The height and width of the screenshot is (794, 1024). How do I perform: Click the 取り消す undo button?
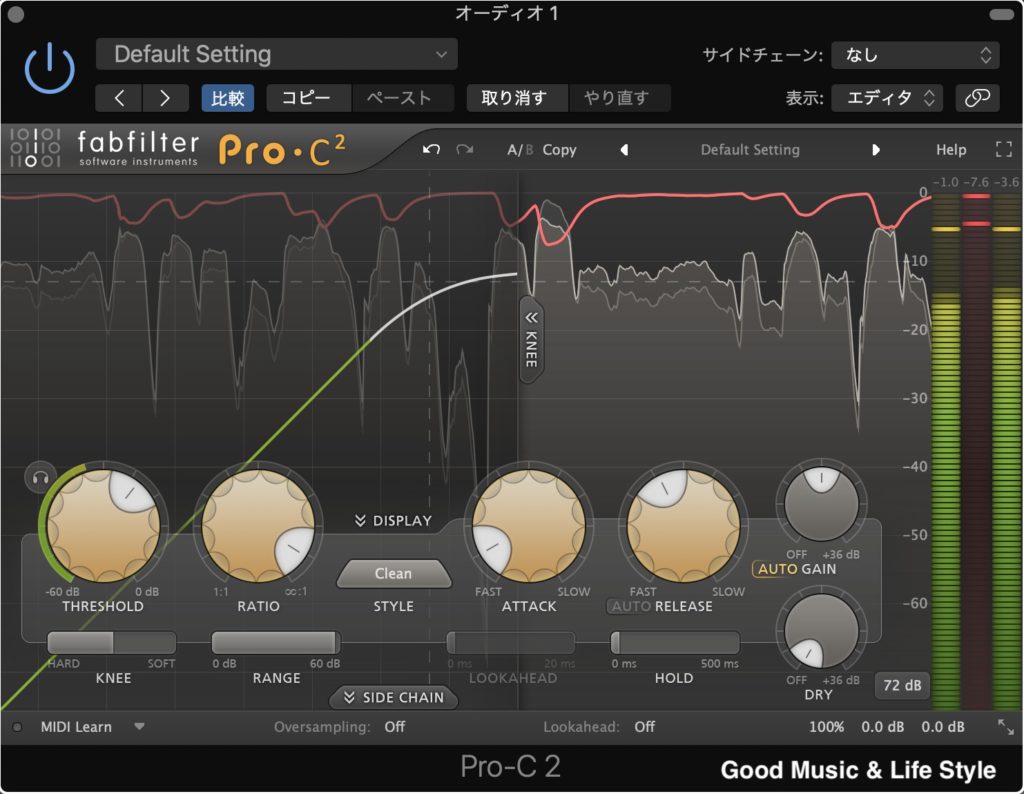[x=517, y=98]
